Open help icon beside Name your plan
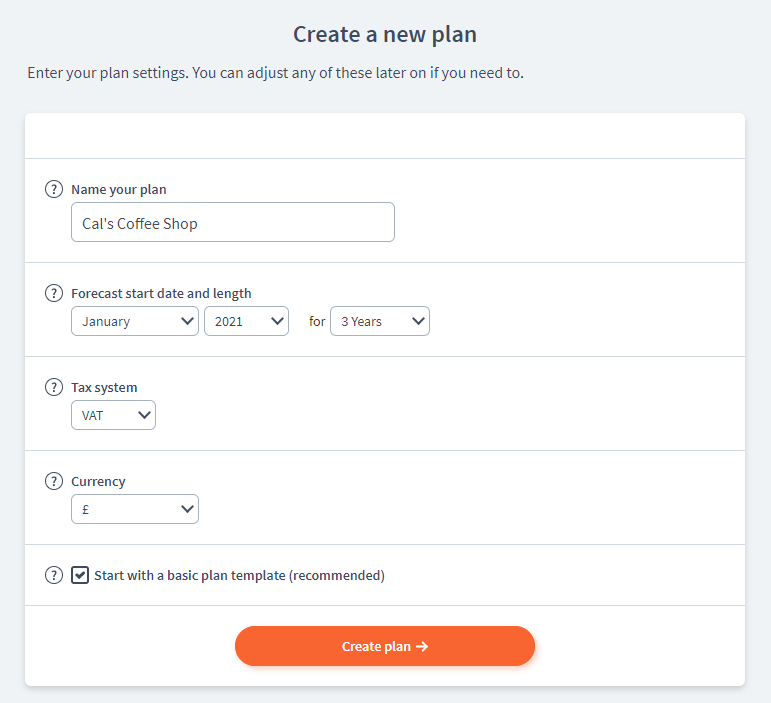This screenshot has height=703, width=771. click(54, 189)
